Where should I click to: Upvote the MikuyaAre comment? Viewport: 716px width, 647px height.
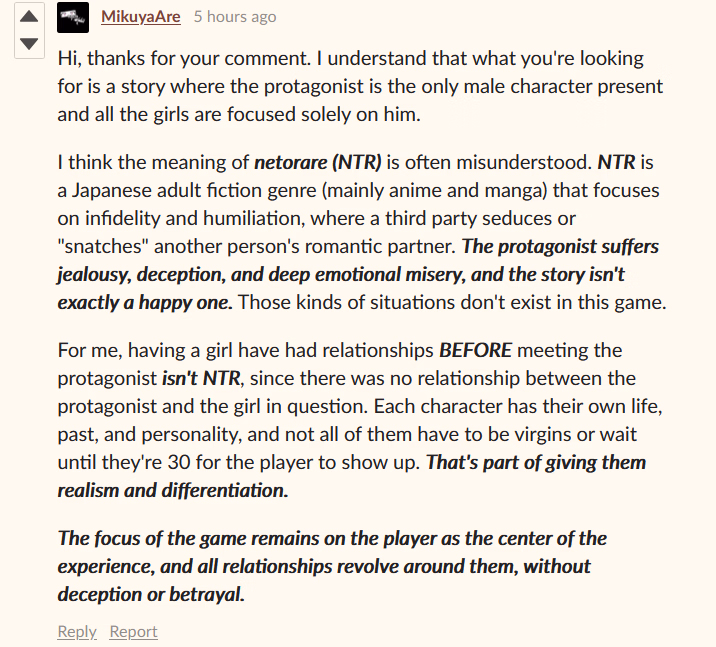pyautogui.click(x=29, y=17)
